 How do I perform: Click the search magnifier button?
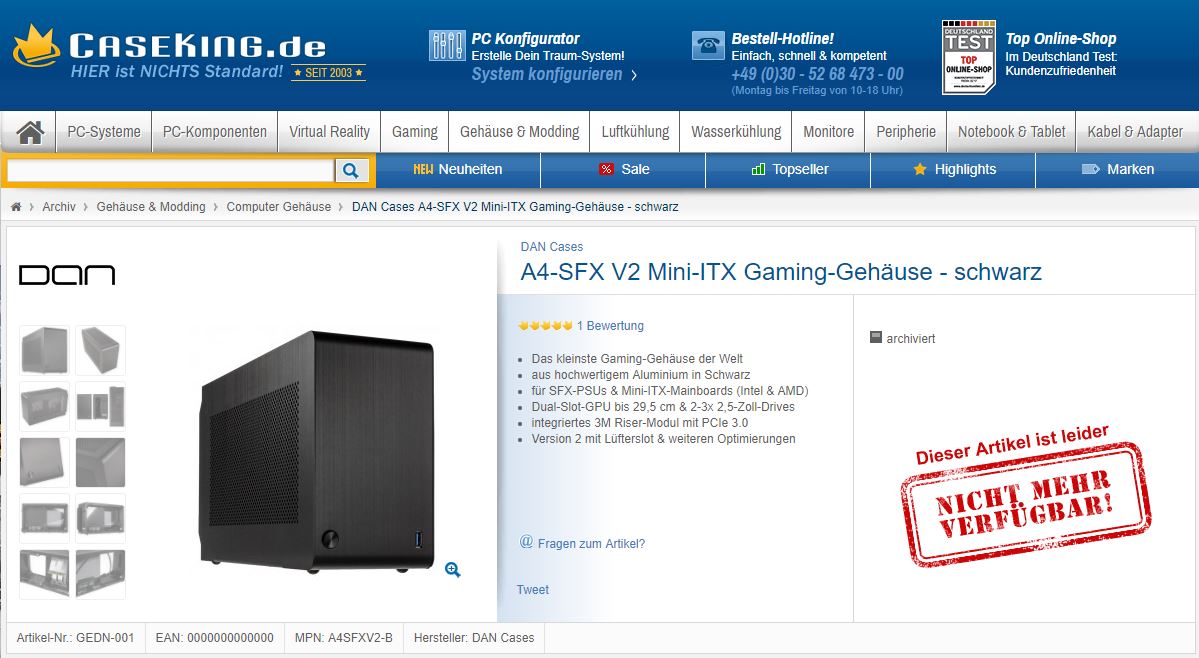coord(351,170)
